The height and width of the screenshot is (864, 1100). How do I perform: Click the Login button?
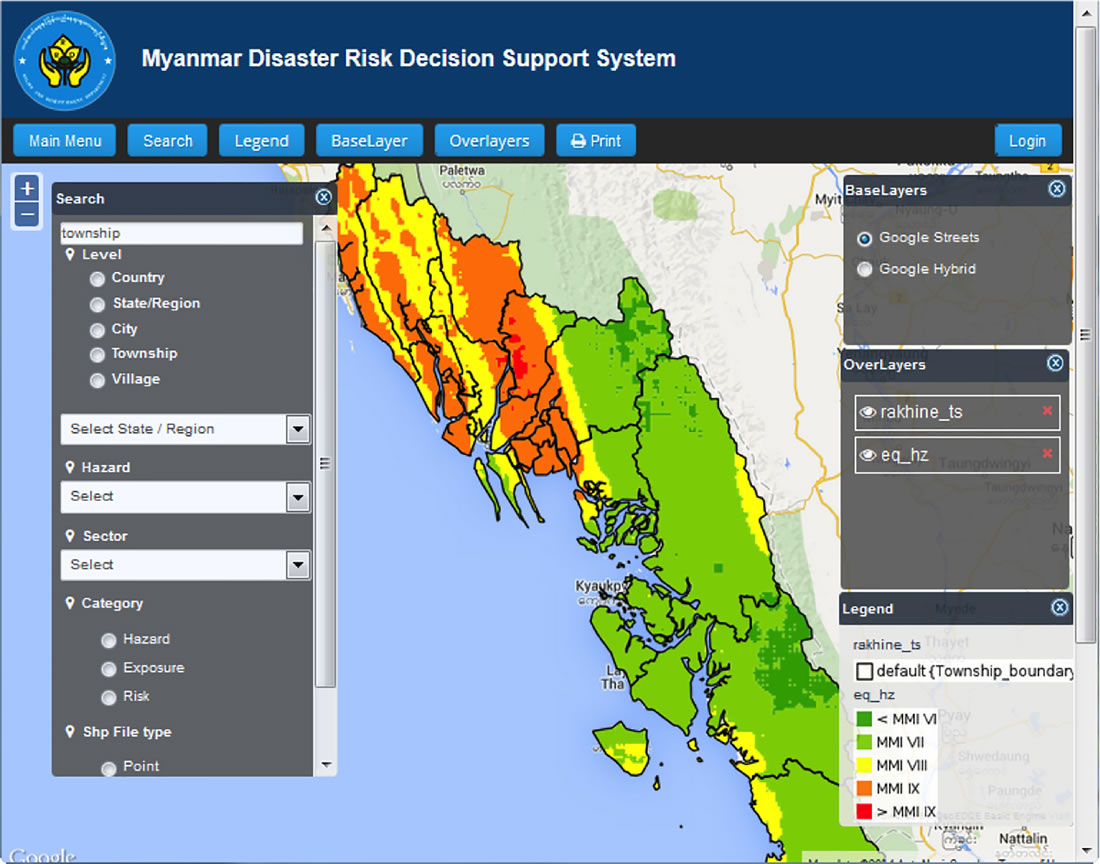click(x=1027, y=141)
